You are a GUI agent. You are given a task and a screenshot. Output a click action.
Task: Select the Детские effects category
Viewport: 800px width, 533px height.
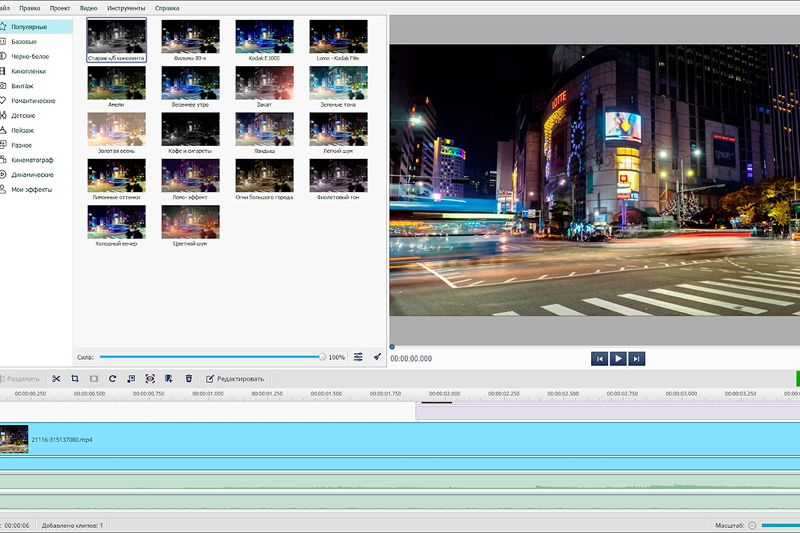coord(36,115)
